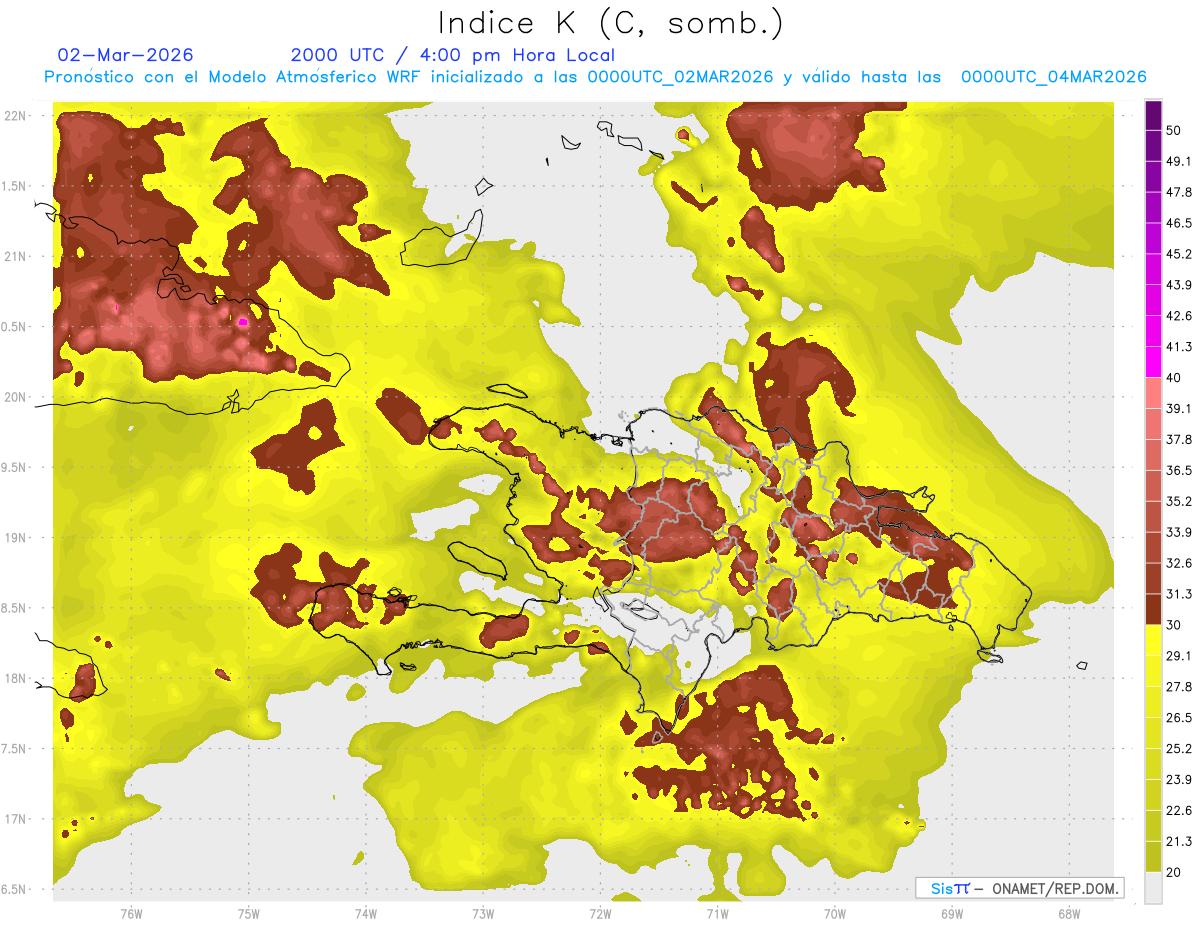
Task: Select the purple swatch between 46.5 and 47.8
Action: [x=1153, y=208]
